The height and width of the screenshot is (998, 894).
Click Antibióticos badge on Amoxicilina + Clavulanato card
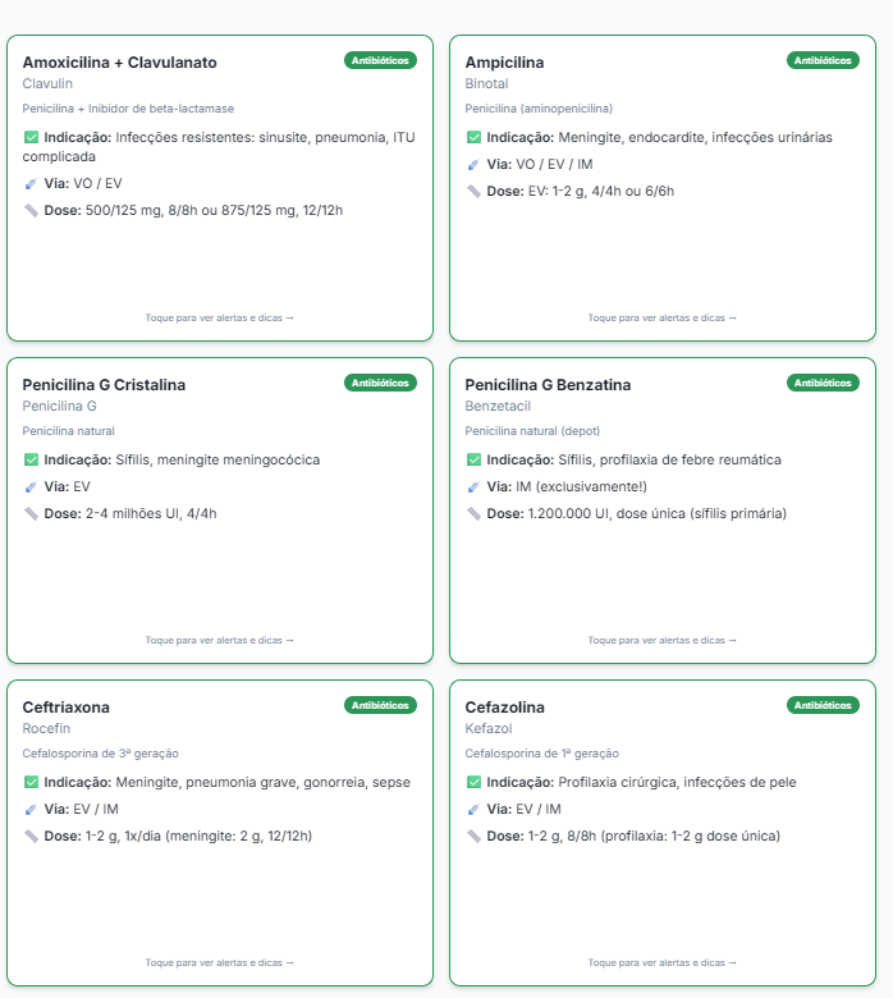point(380,61)
